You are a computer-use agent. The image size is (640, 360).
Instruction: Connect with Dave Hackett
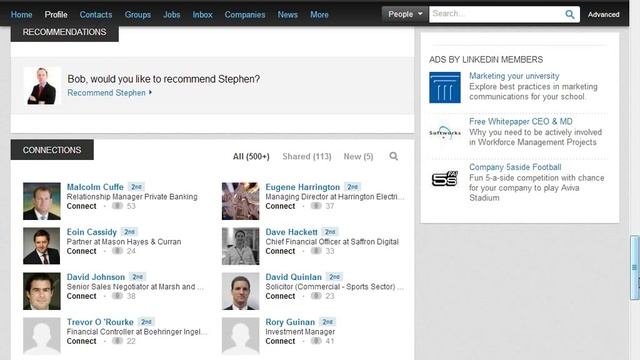(x=280, y=251)
